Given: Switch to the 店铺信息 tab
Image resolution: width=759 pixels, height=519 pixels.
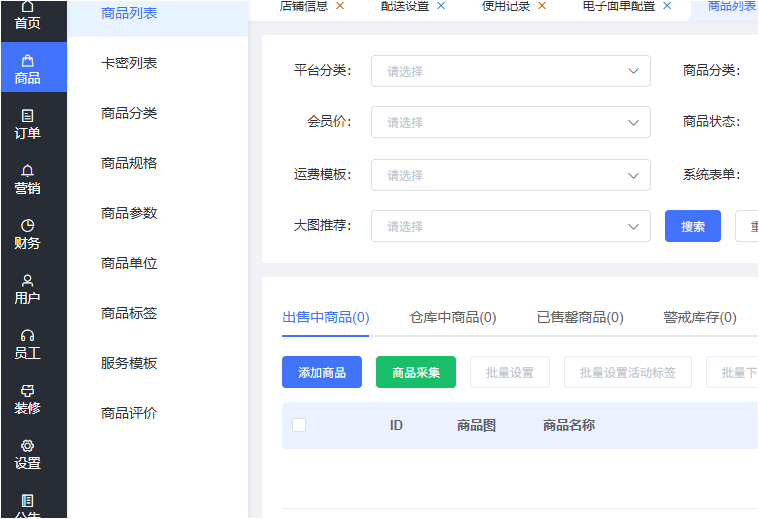Looking at the screenshot, I should (x=304, y=6).
